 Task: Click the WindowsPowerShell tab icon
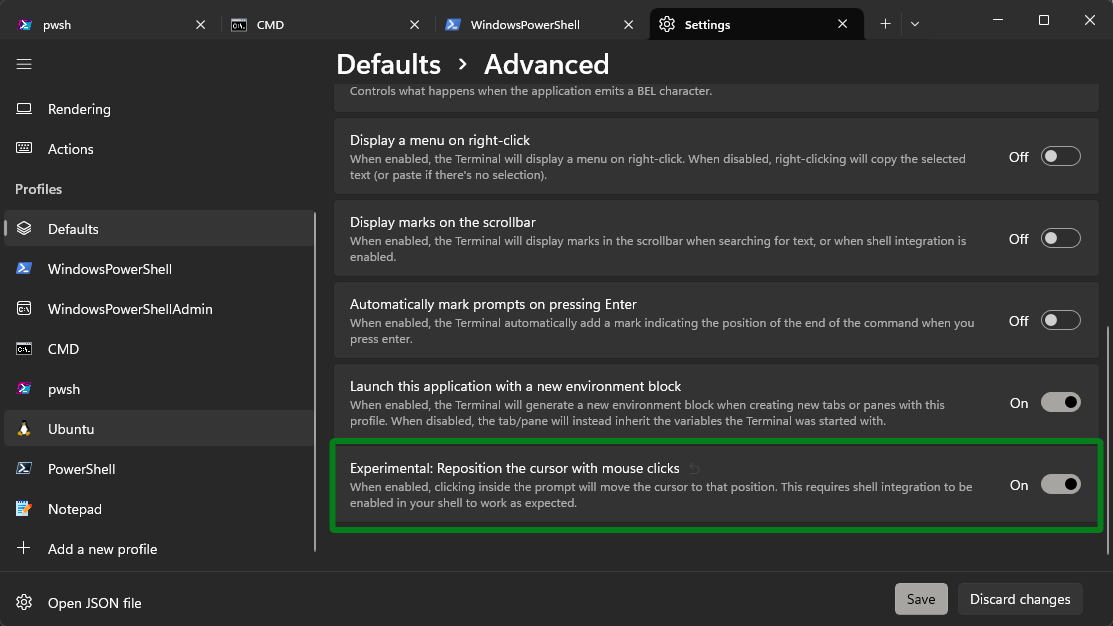click(453, 25)
